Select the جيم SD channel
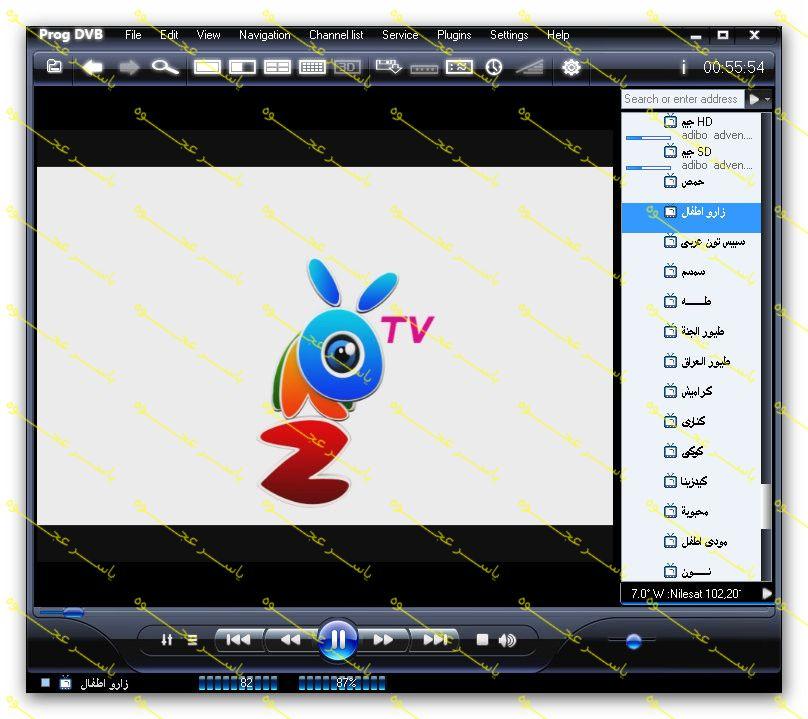 tap(691, 157)
